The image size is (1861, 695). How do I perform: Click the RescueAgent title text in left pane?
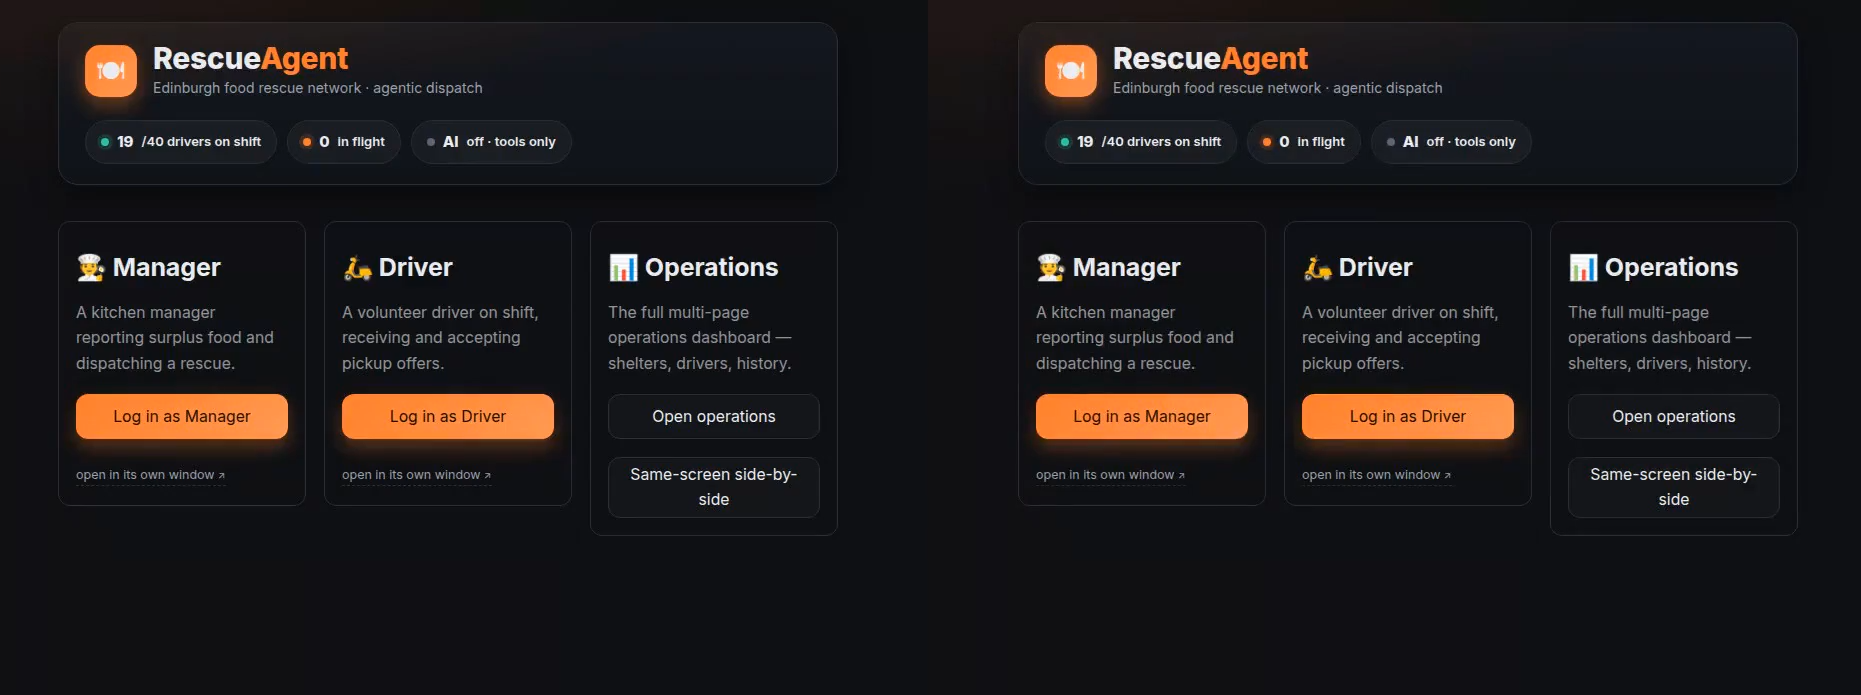point(250,59)
